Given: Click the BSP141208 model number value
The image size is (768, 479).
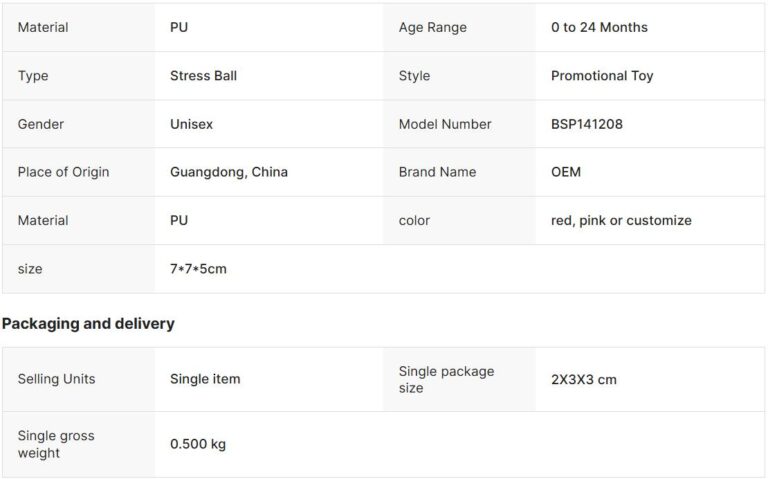Looking at the screenshot, I should click(x=587, y=124).
